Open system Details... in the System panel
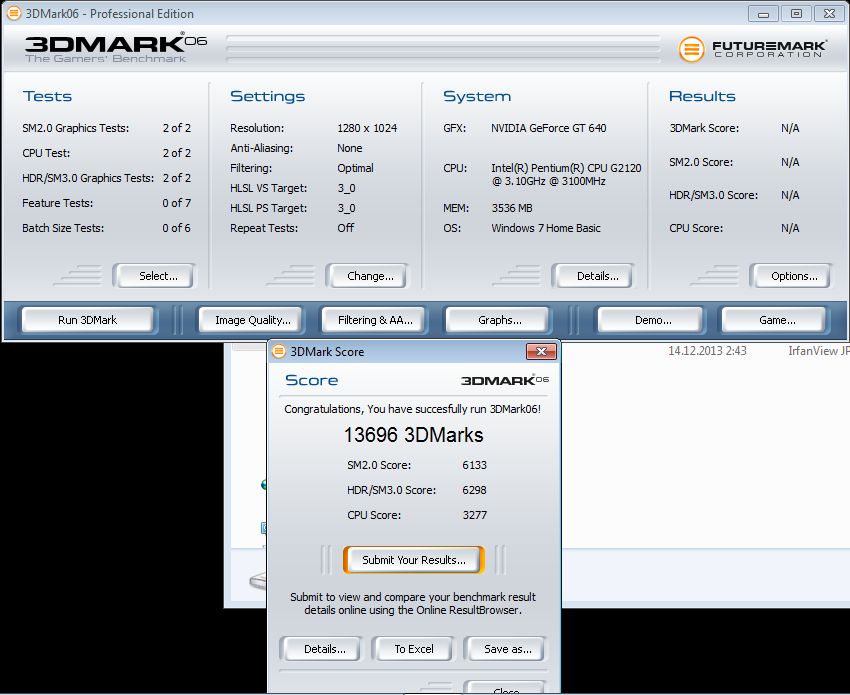 [598, 276]
